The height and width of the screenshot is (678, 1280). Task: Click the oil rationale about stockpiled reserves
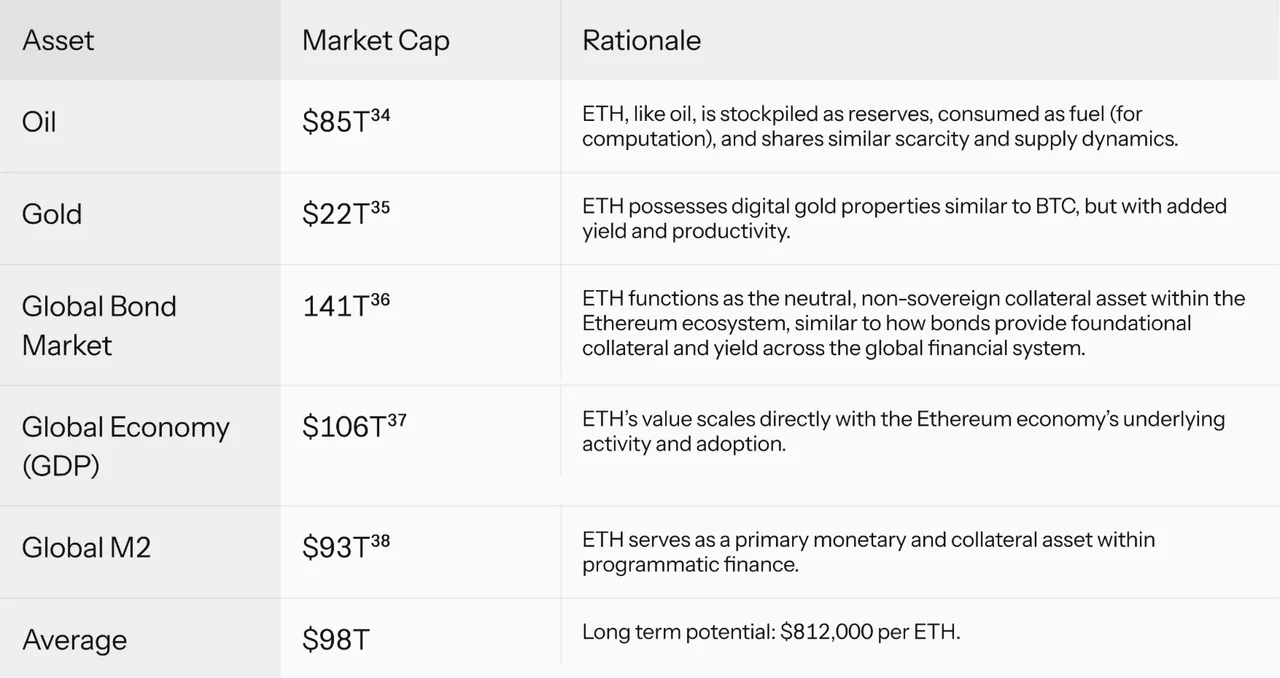pos(880,127)
